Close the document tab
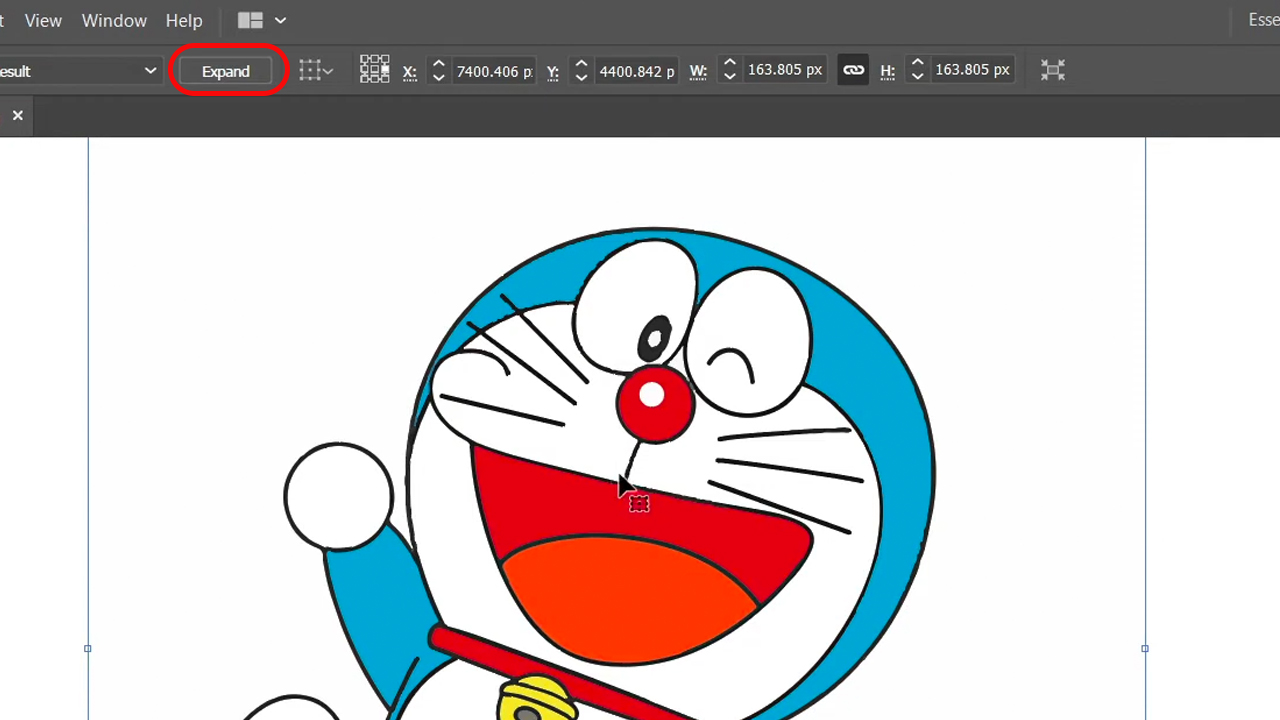 coord(17,115)
